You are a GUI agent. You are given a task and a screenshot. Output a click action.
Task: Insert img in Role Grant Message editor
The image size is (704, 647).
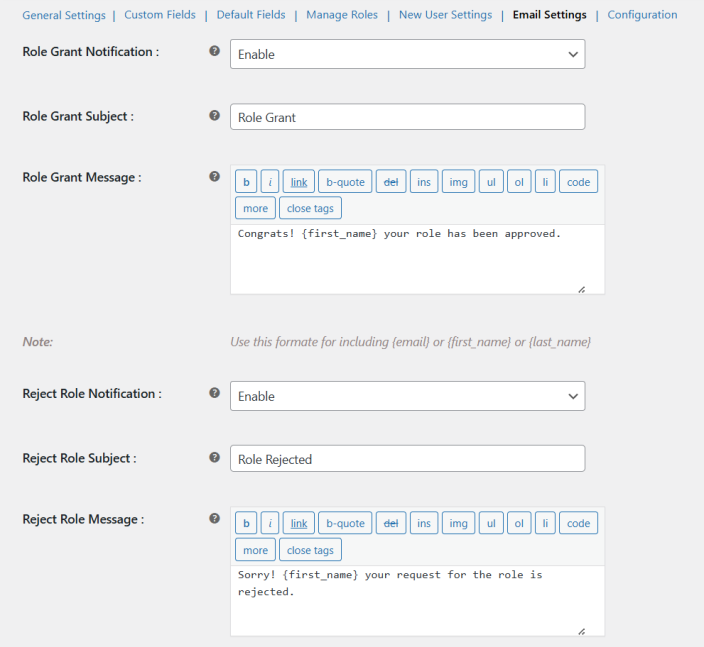click(458, 181)
